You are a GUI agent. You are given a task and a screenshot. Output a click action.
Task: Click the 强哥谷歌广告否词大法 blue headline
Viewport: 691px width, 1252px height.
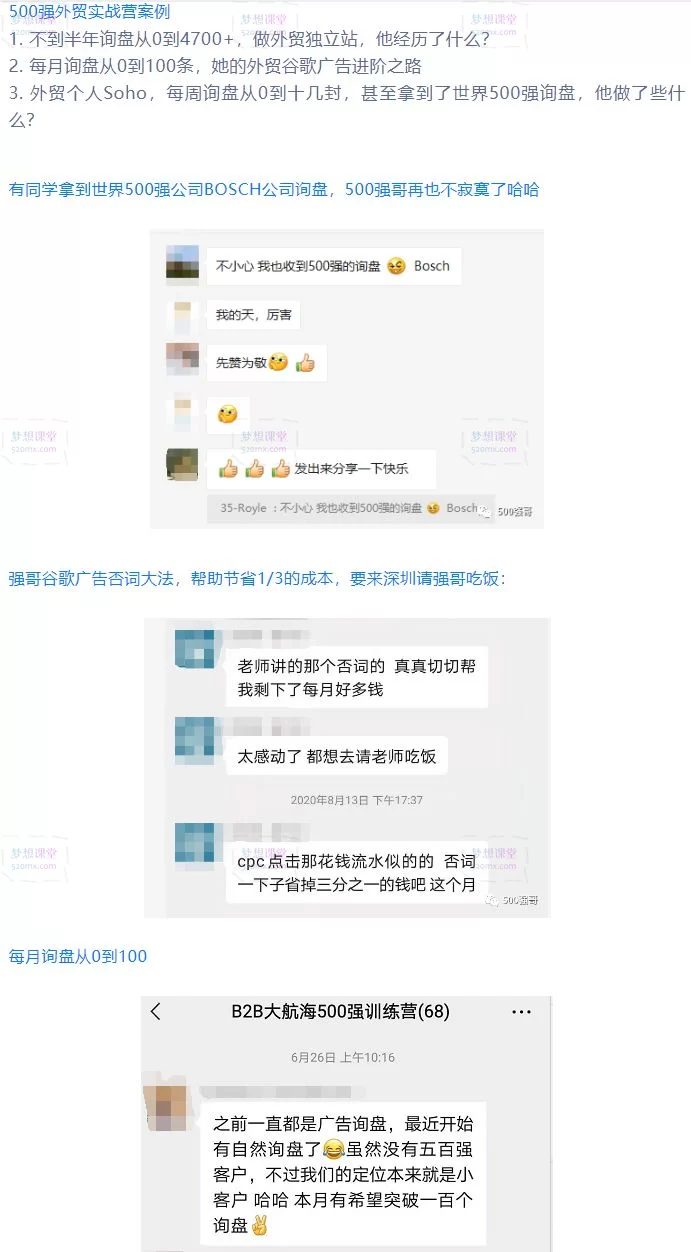pyautogui.click(x=257, y=578)
